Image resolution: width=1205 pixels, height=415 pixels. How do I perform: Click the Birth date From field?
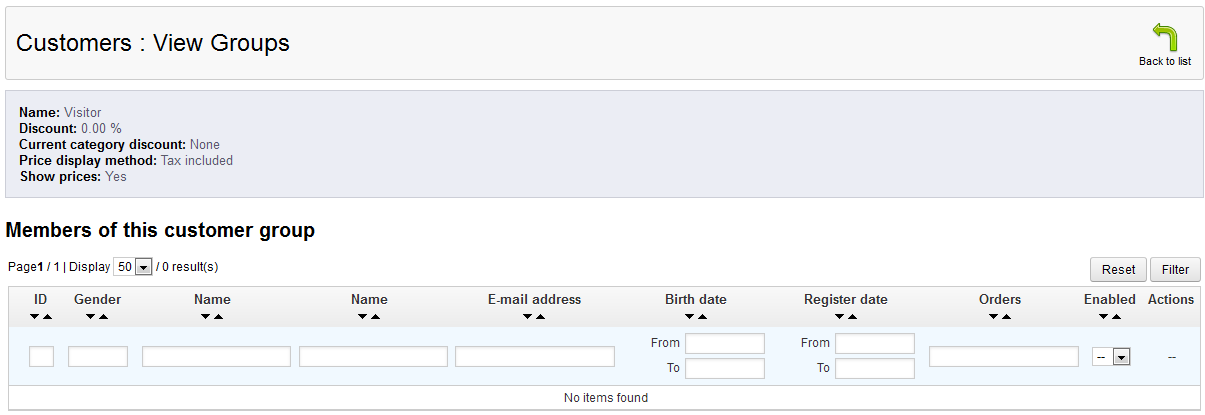click(x=725, y=344)
